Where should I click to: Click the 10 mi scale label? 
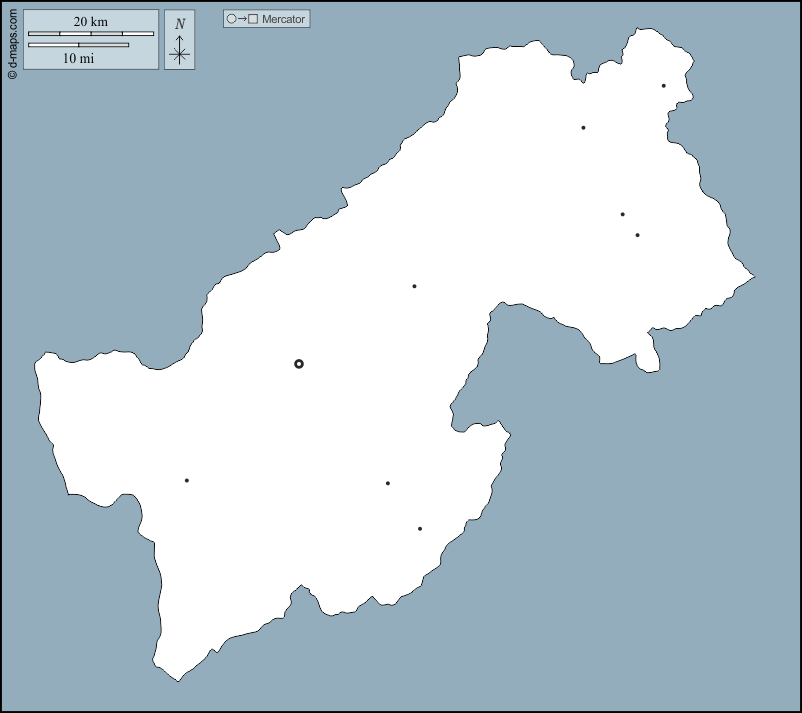[x=78, y=58]
